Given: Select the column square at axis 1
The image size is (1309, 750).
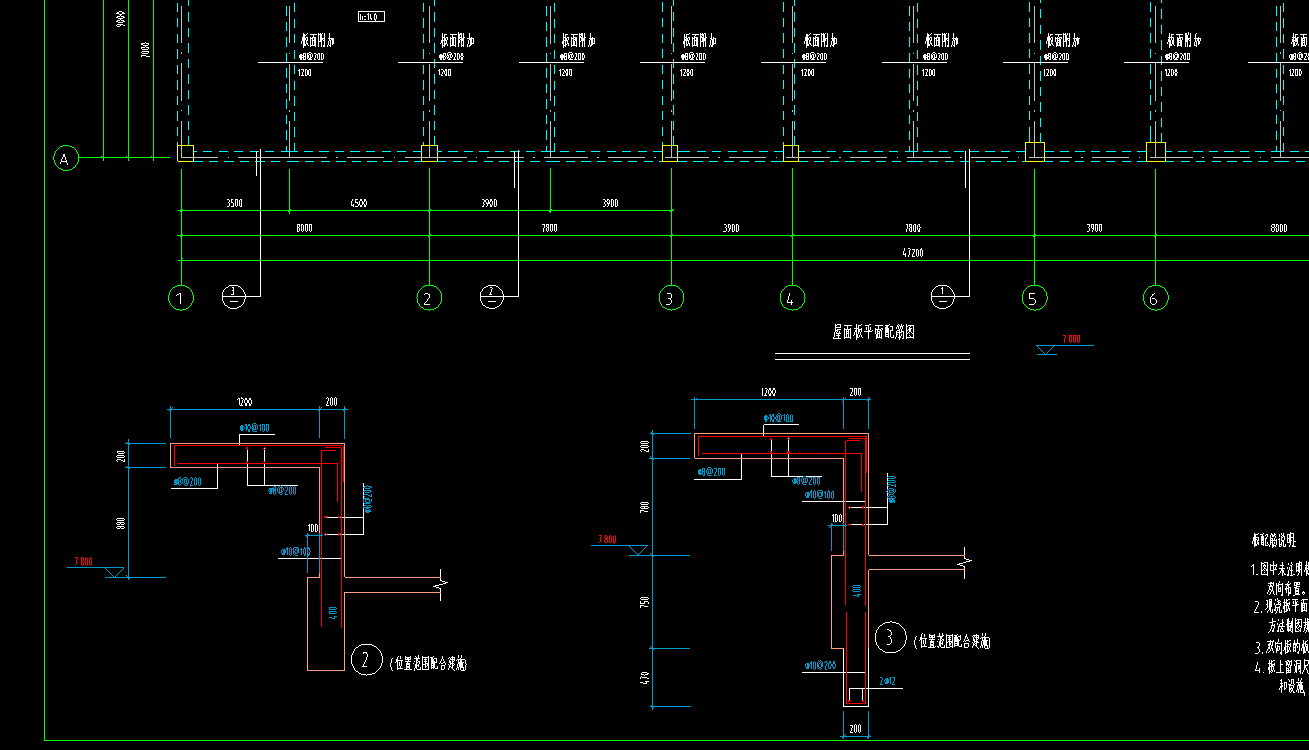Looking at the screenshot, I should click(186, 152).
